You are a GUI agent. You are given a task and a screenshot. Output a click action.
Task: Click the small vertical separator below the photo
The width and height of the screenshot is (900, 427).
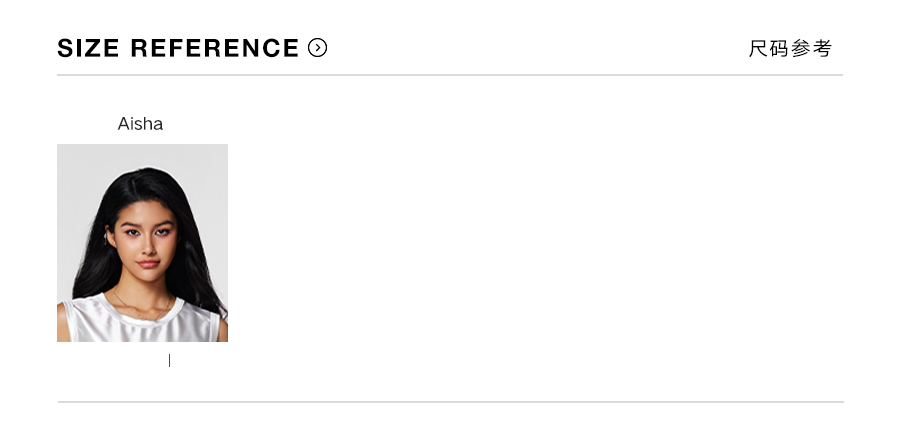point(169,361)
